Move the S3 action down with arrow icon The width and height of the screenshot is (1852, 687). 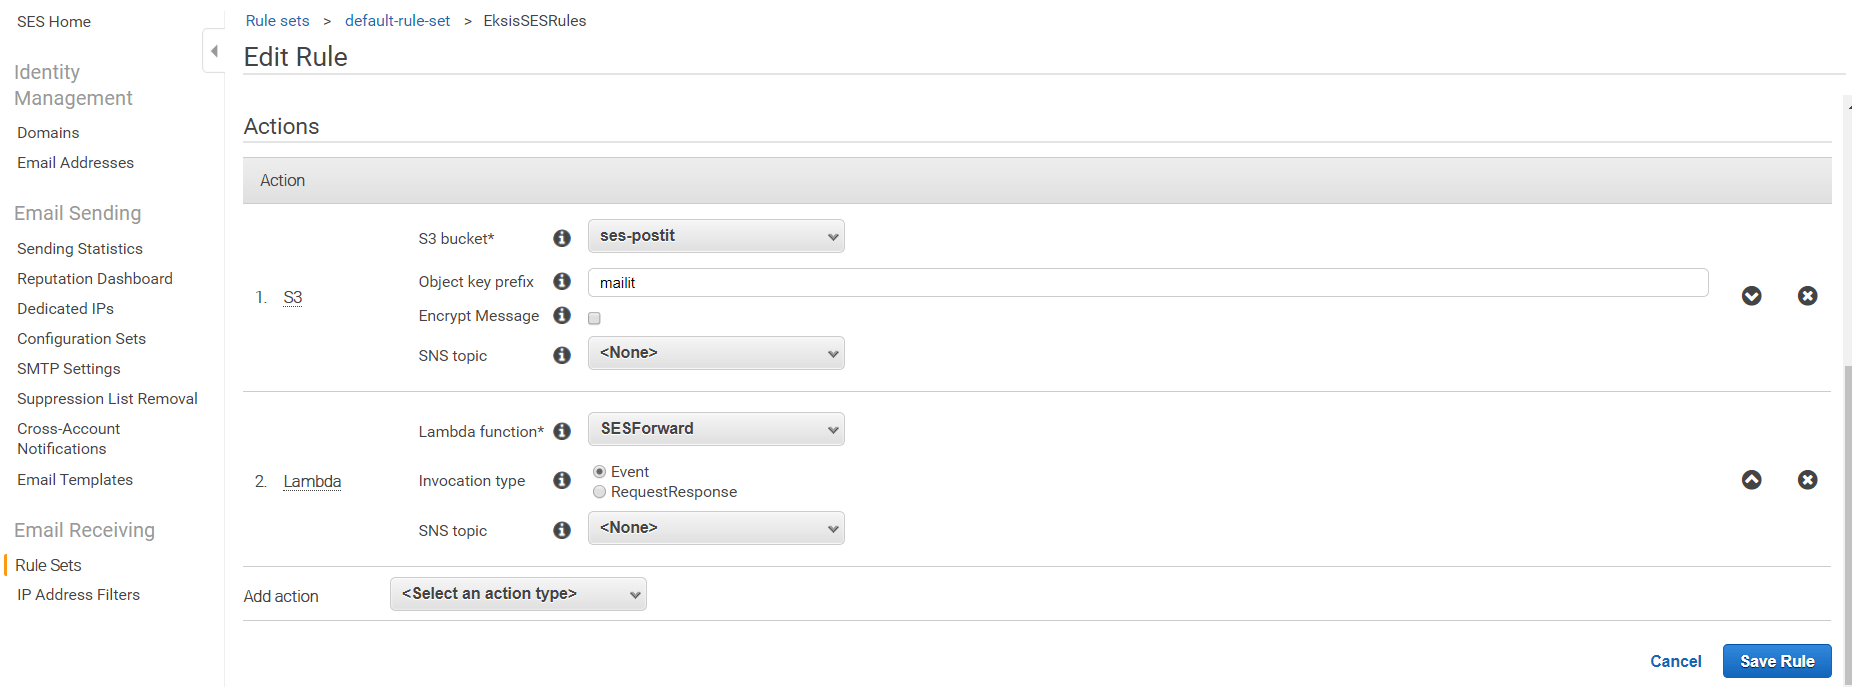click(1751, 296)
